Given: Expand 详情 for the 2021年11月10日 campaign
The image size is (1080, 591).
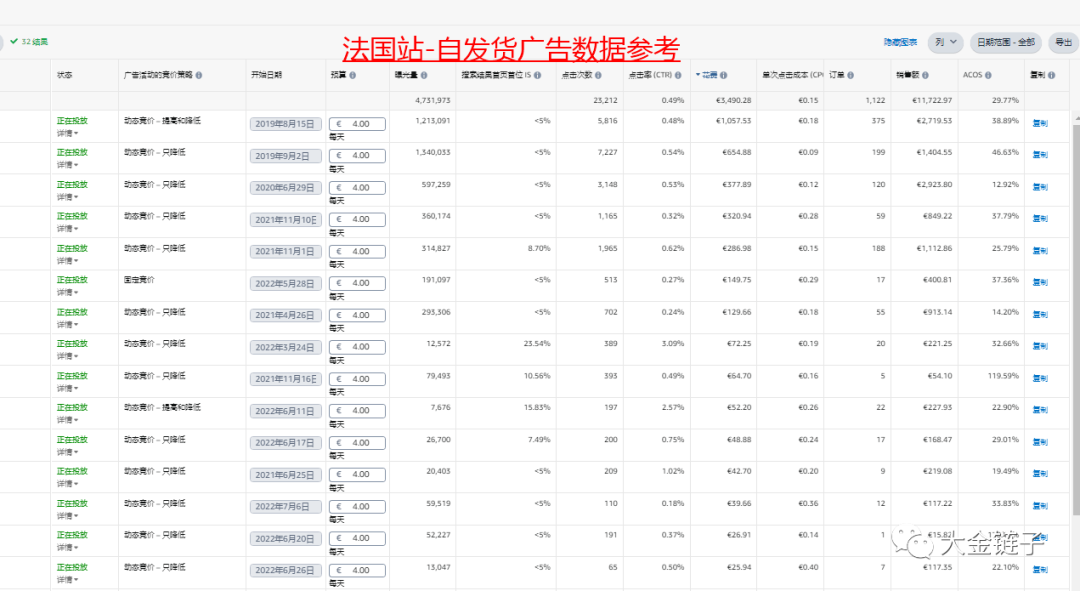Looking at the screenshot, I should [x=67, y=229].
